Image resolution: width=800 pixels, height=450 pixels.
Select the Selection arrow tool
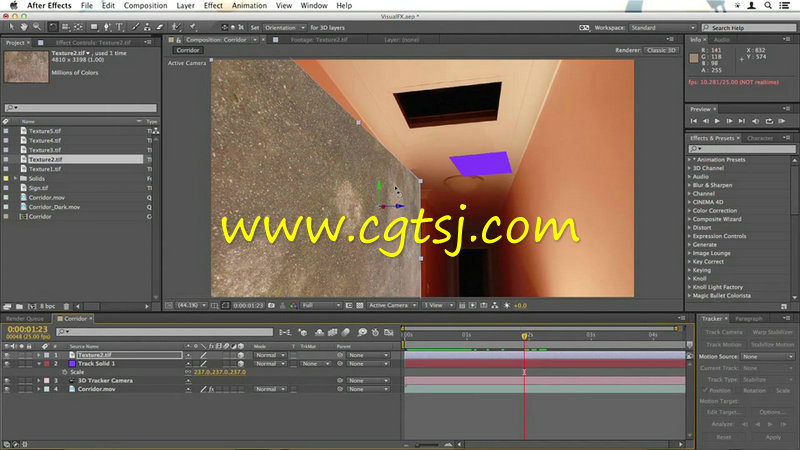tap(12, 27)
